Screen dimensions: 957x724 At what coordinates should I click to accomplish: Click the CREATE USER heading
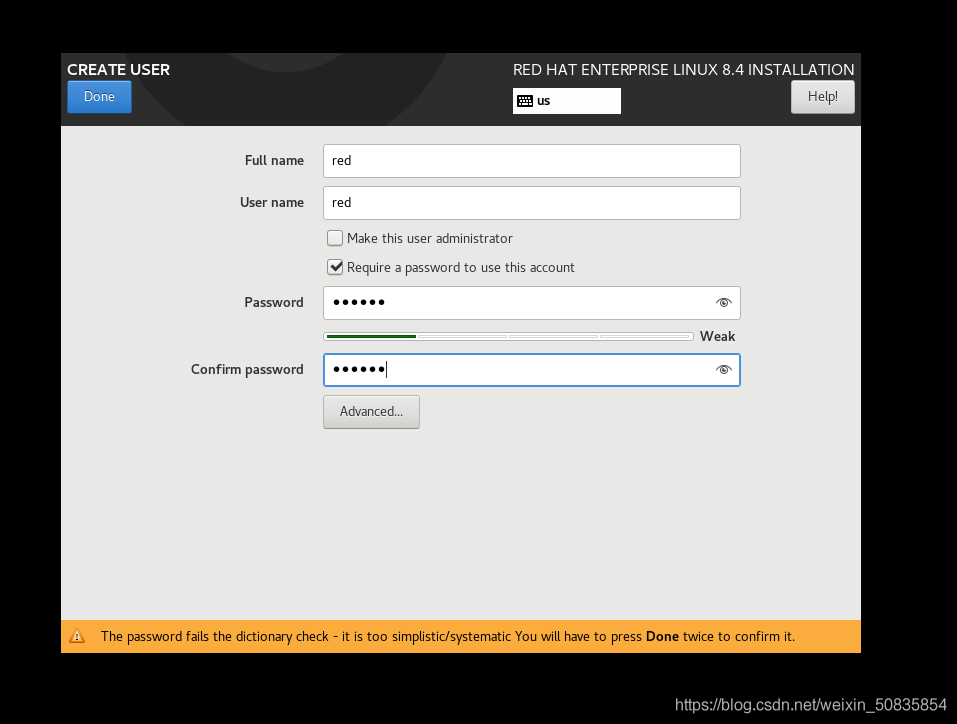coord(118,70)
